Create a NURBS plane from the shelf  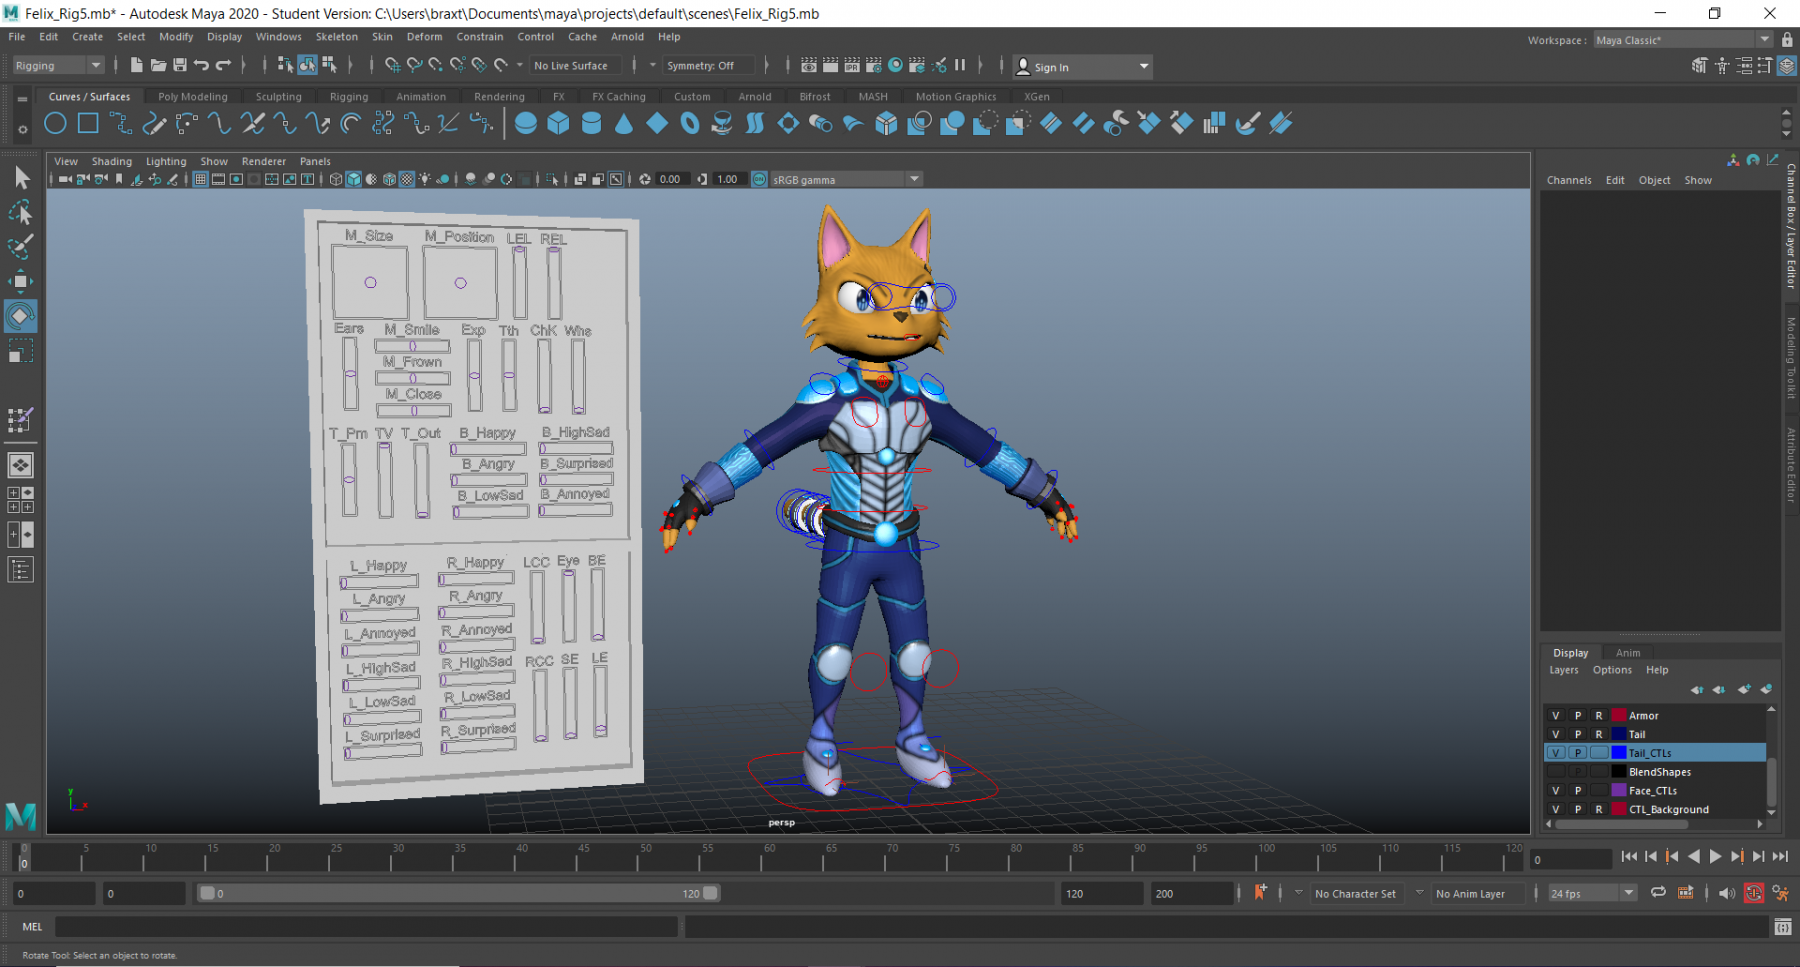coord(657,123)
